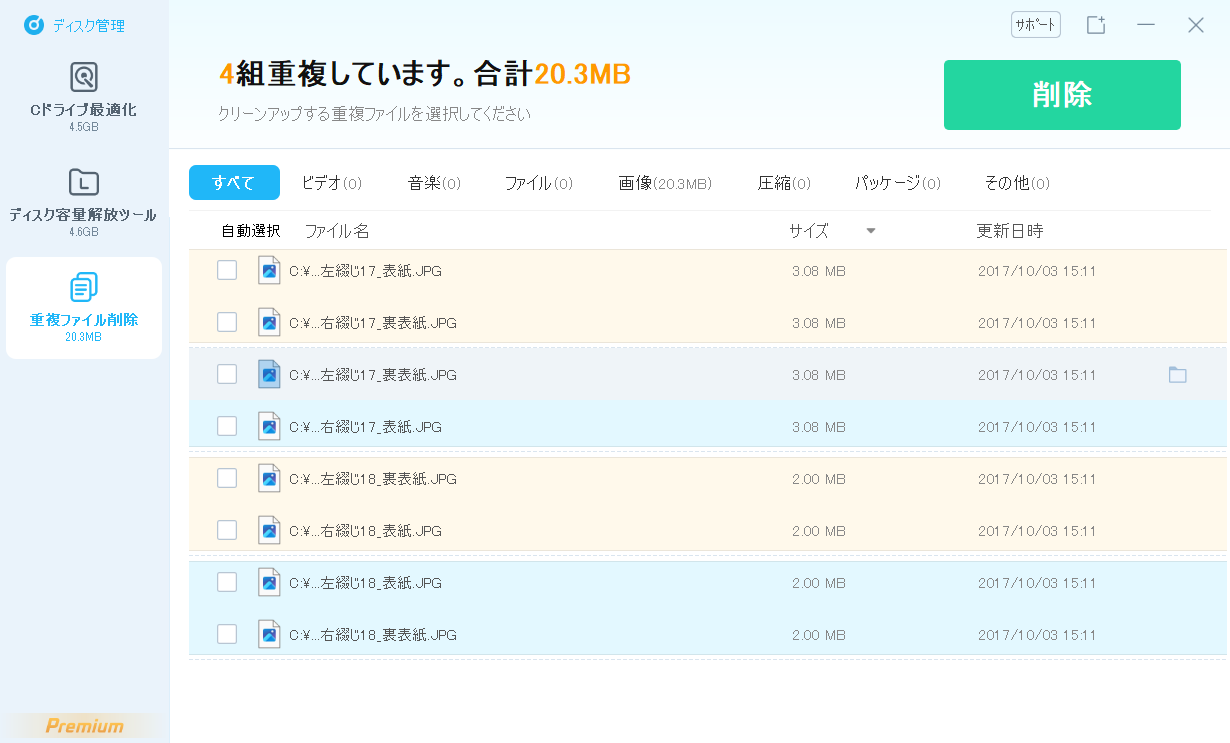The height and width of the screenshot is (743, 1230).
Task: Click image file icon for 左綴じ17_表紙.JPG
Action: point(269,271)
